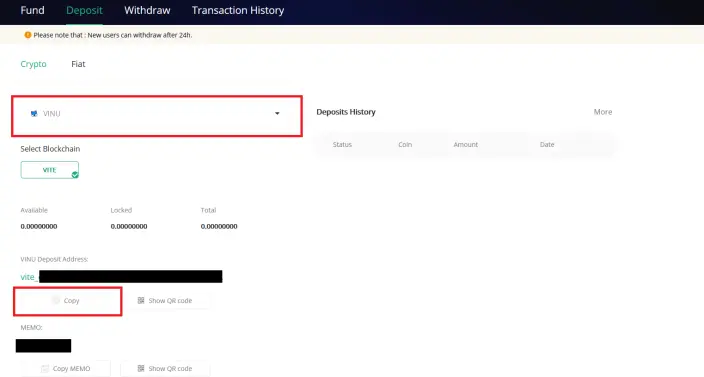The height and width of the screenshot is (377, 704).
Task: Click the VINU coin logo icon
Action: [34, 114]
